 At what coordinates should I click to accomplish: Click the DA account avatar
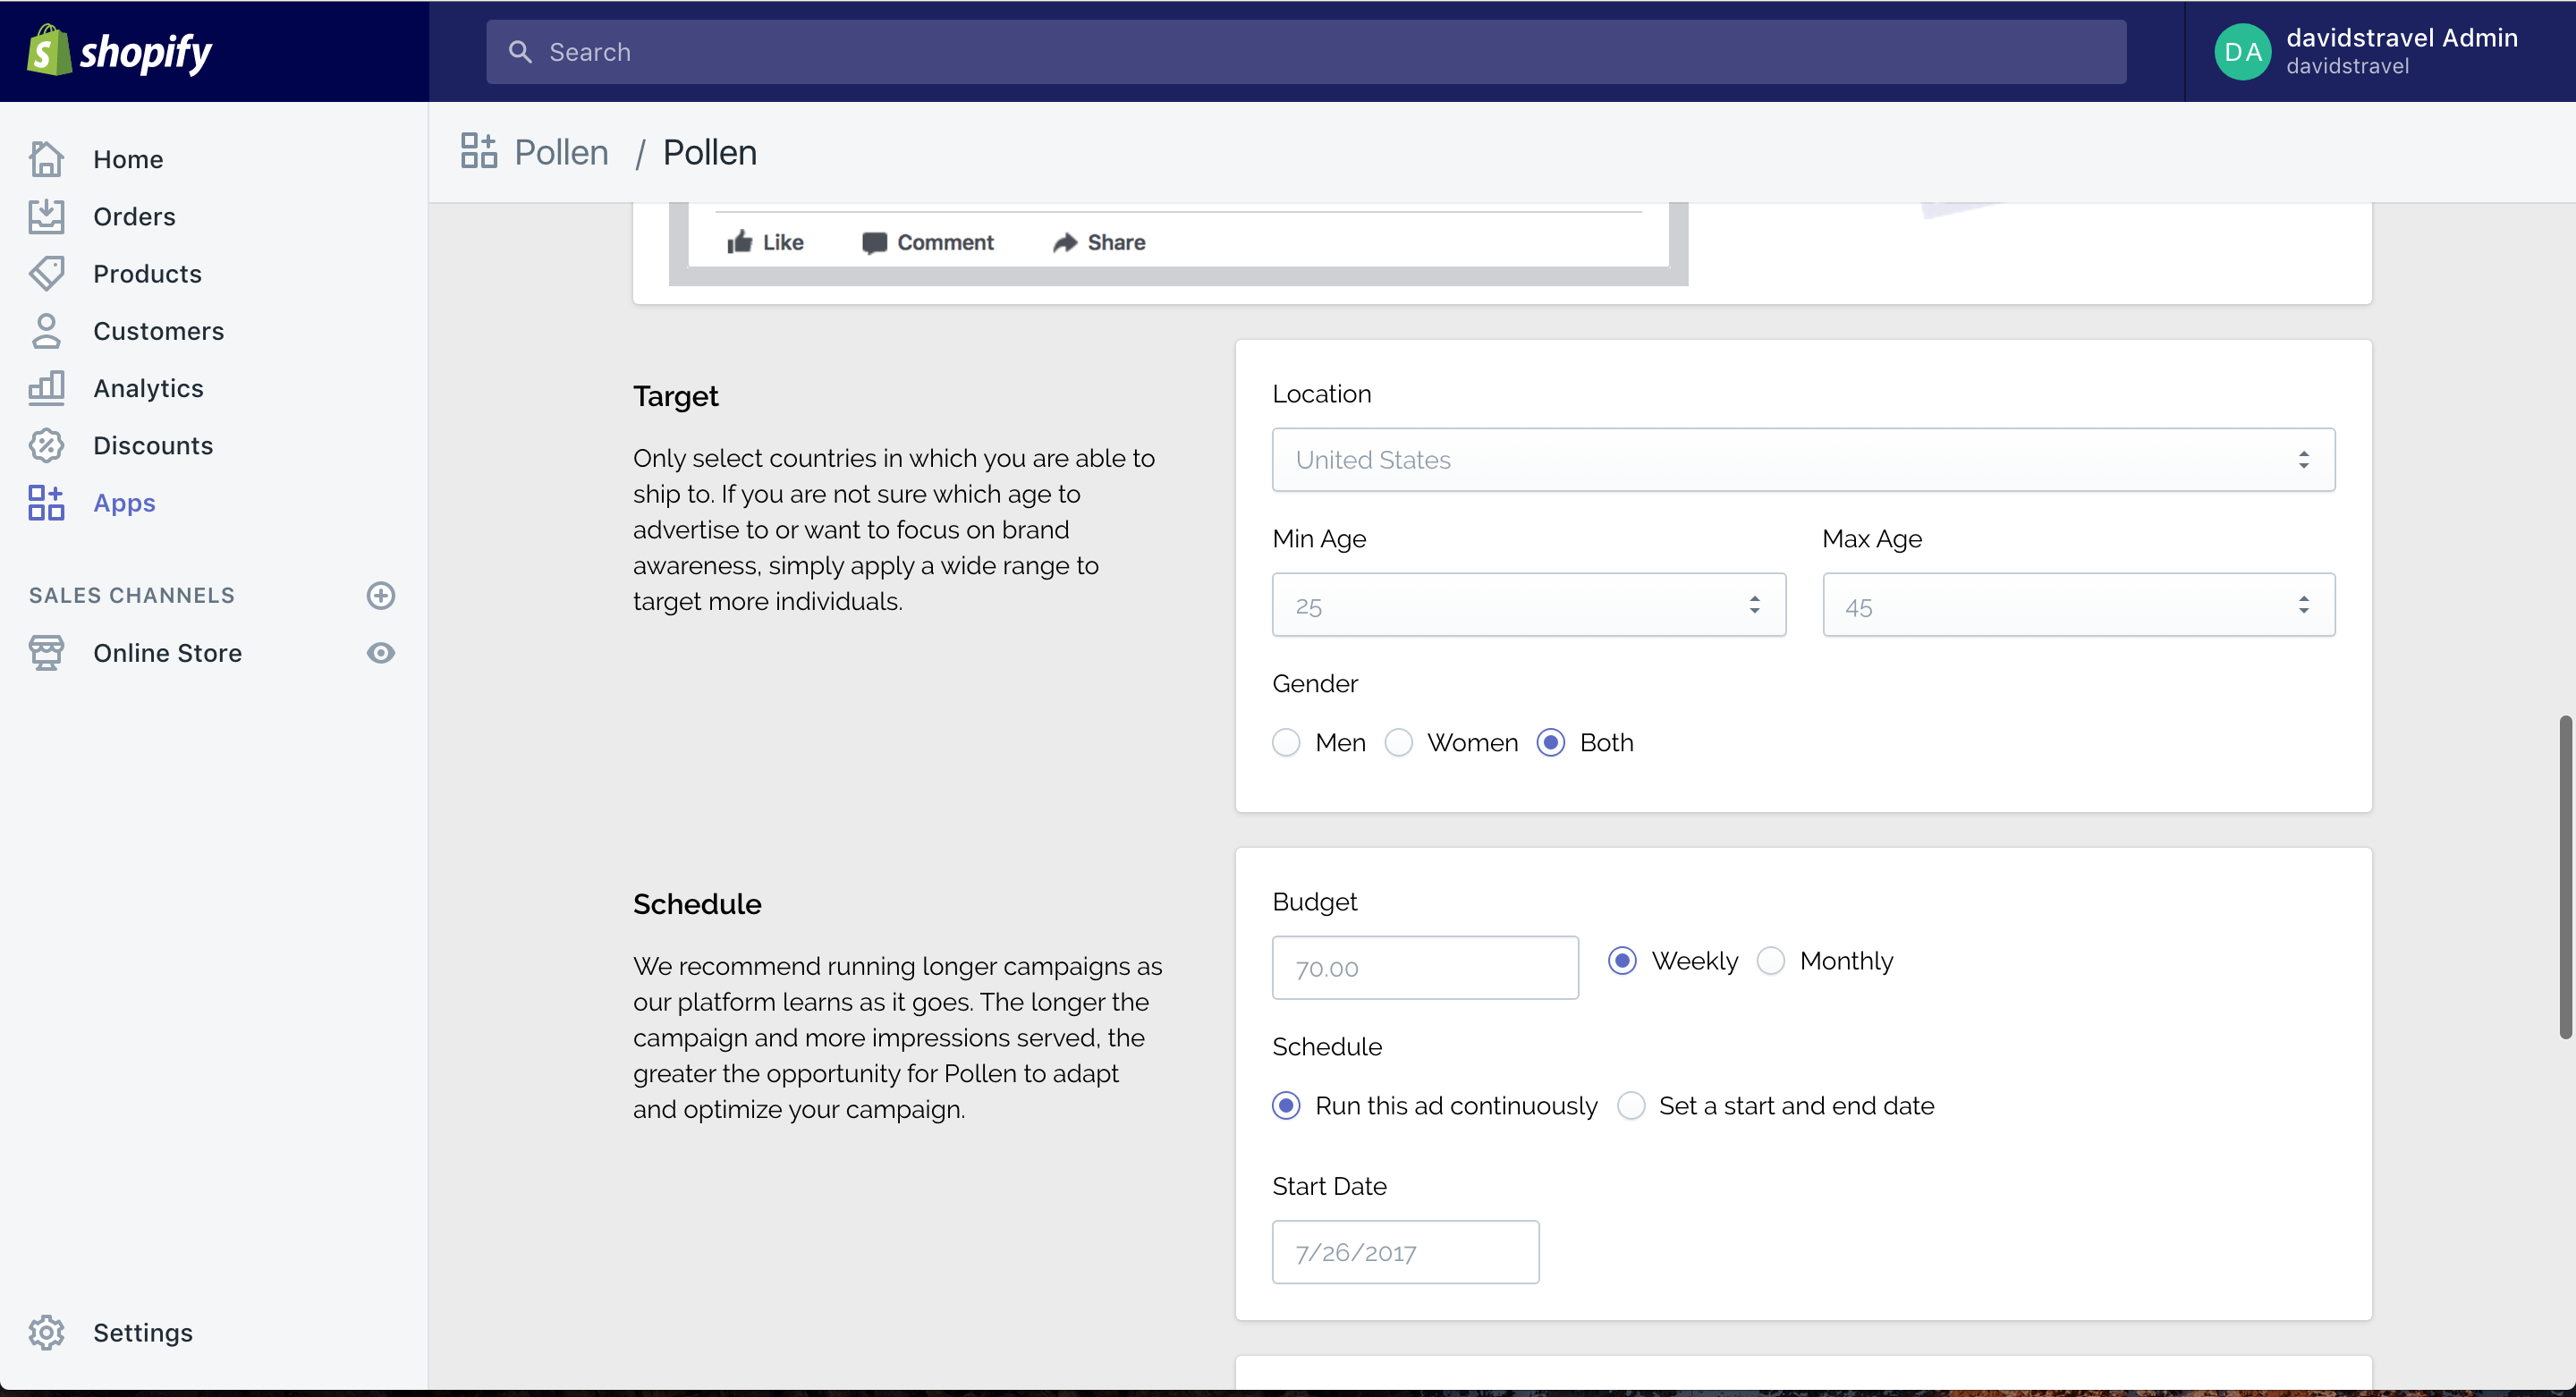[2243, 52]
